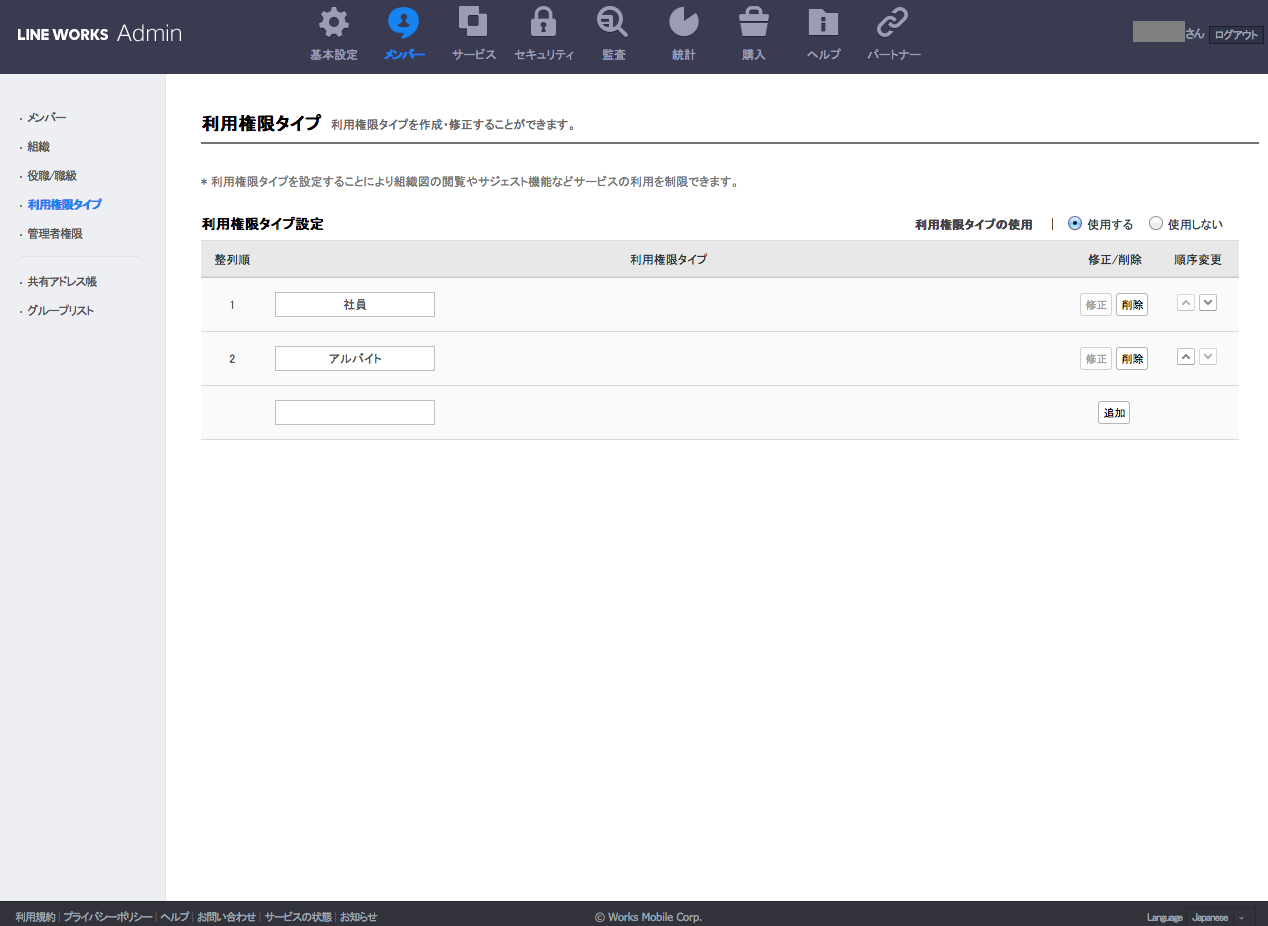This screenshot has height=926, width=1268.
Task: Click the 追加 button
Action: 1114,413
